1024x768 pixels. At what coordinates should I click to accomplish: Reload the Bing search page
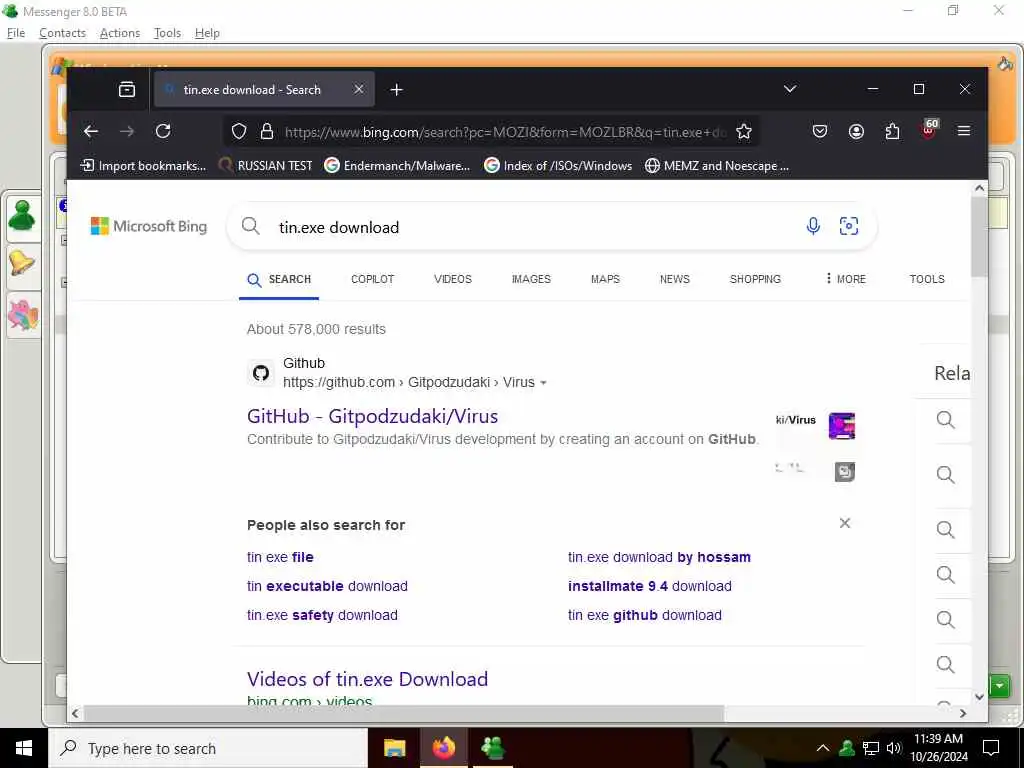(x=163, y=131)
